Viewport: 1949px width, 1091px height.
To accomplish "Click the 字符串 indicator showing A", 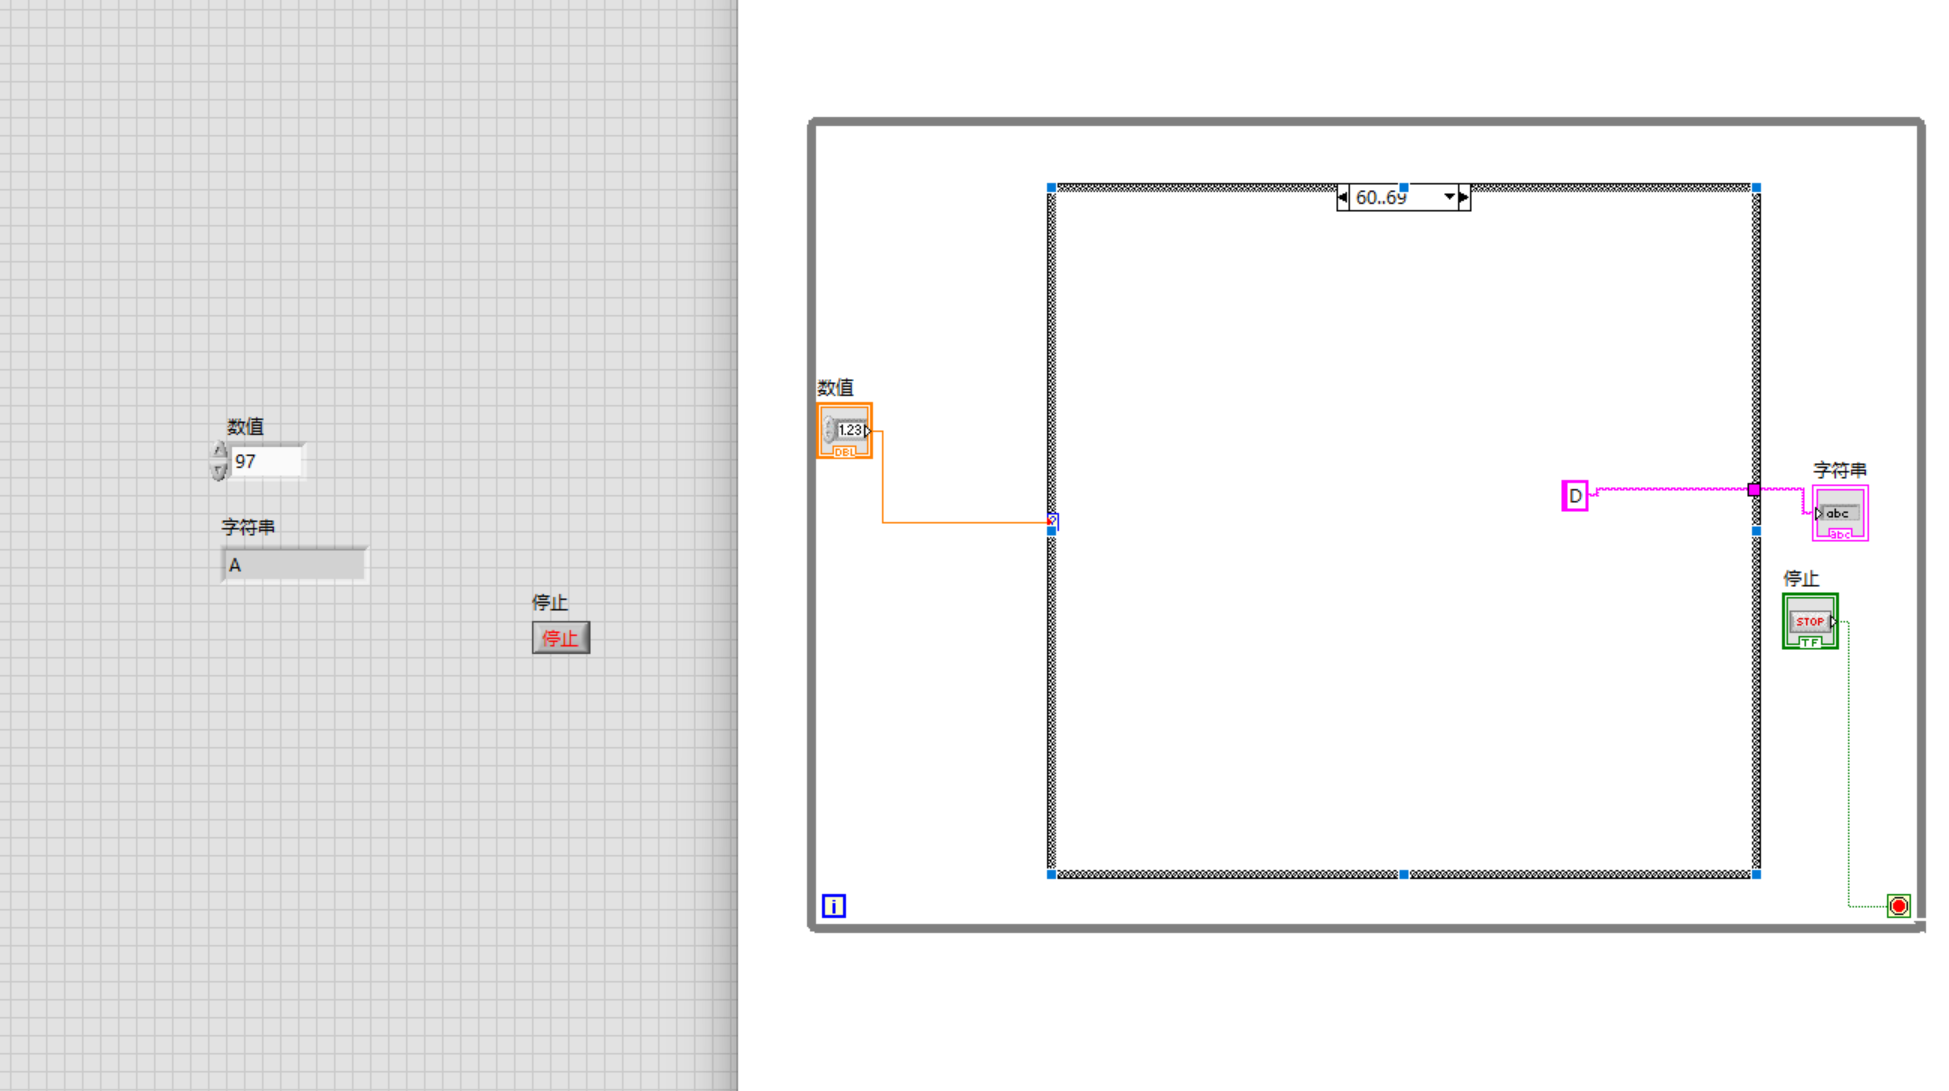I will pos(294,565).
